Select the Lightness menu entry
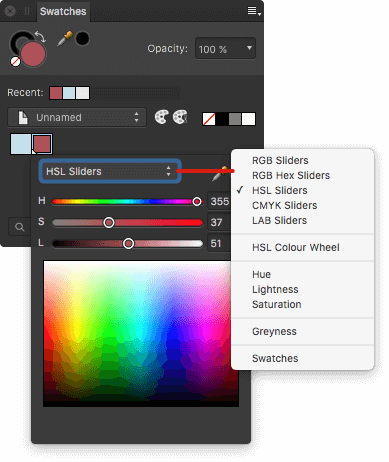 (275, 289)
